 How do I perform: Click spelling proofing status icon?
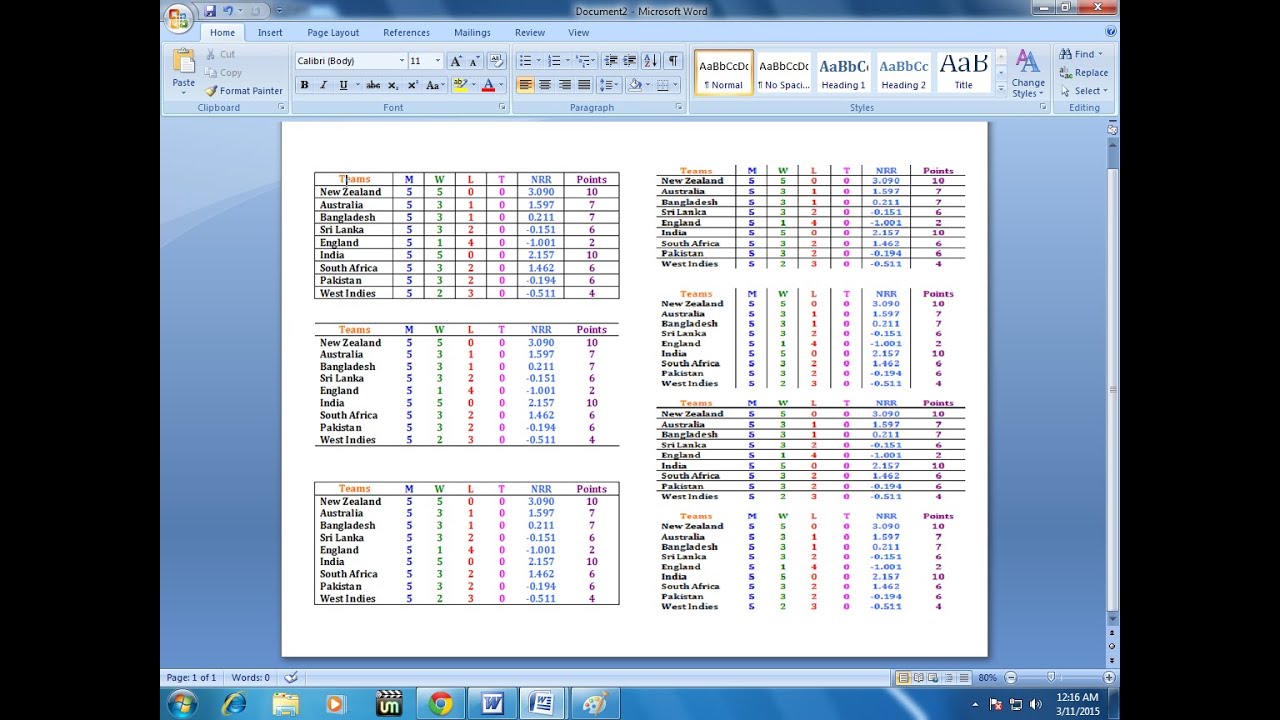coord(290,677)
